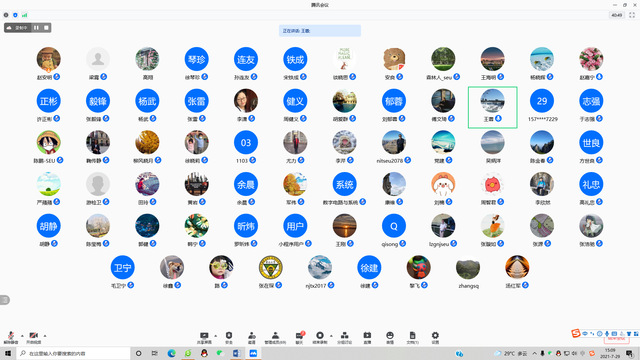
Task: Expand the share screen options arrow
Action: [216, 336]
